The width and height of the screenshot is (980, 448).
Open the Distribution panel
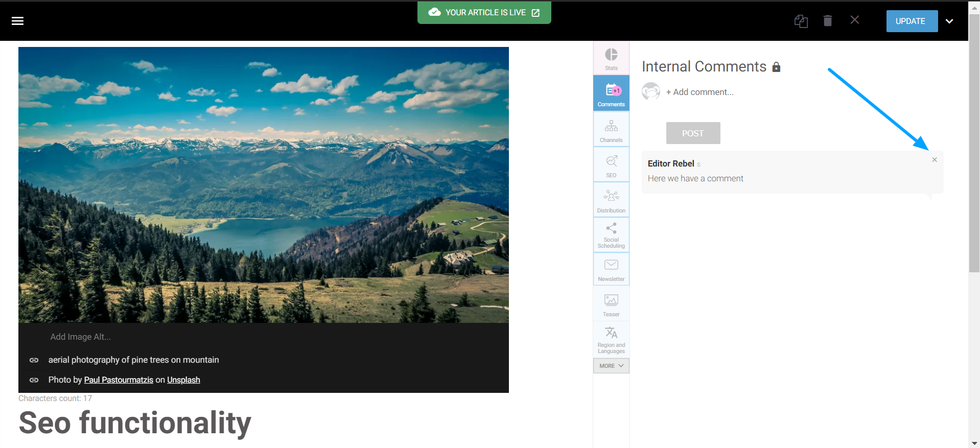pyautogui.click(x=611, y=200)
